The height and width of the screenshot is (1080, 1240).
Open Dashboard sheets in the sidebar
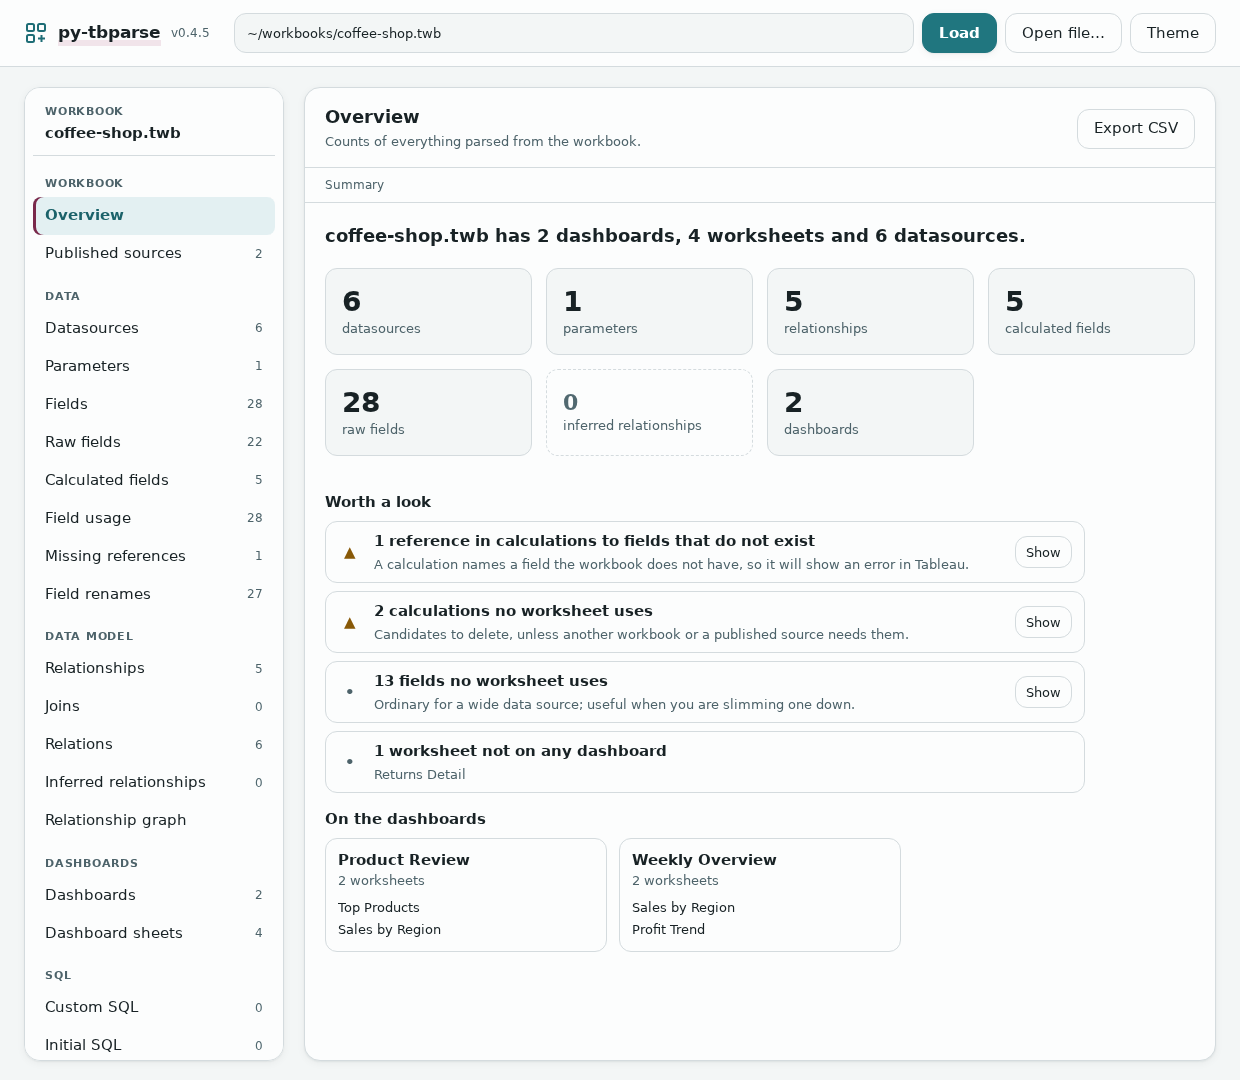(154, 933)
